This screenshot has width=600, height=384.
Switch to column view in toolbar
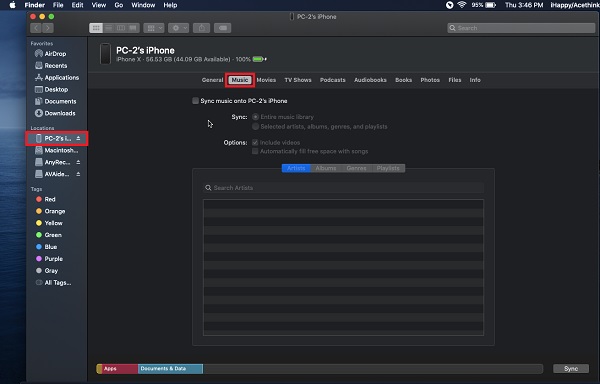(x=121, y=28)
